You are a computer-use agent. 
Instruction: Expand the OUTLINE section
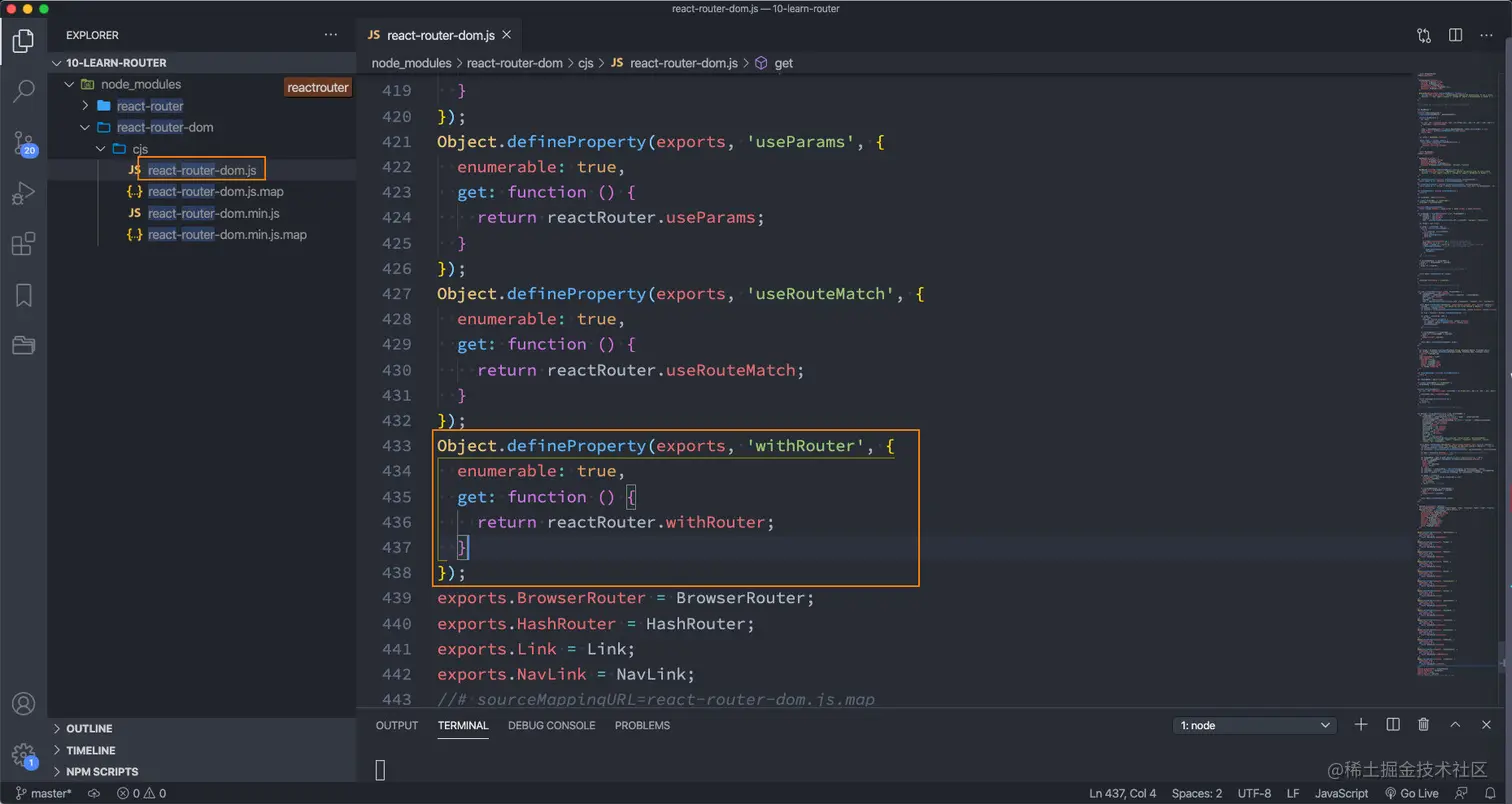point(88,729)
